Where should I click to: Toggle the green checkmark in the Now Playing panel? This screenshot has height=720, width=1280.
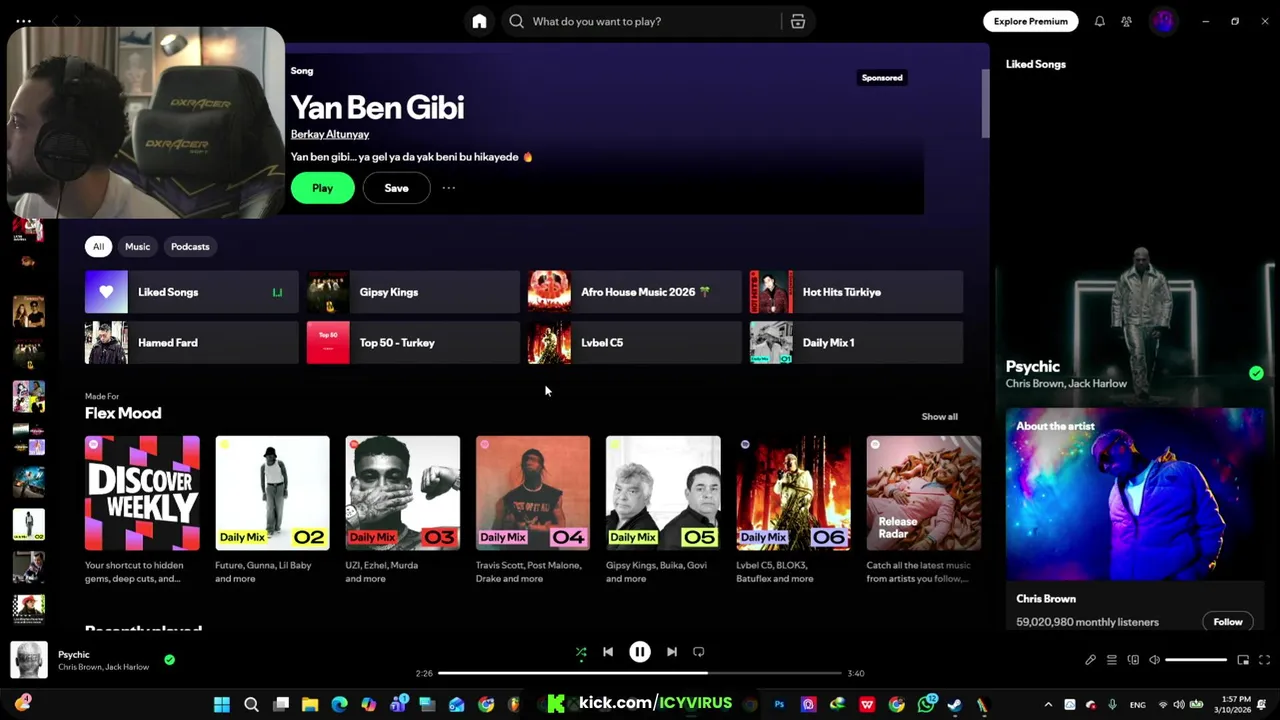point(1256,373)
